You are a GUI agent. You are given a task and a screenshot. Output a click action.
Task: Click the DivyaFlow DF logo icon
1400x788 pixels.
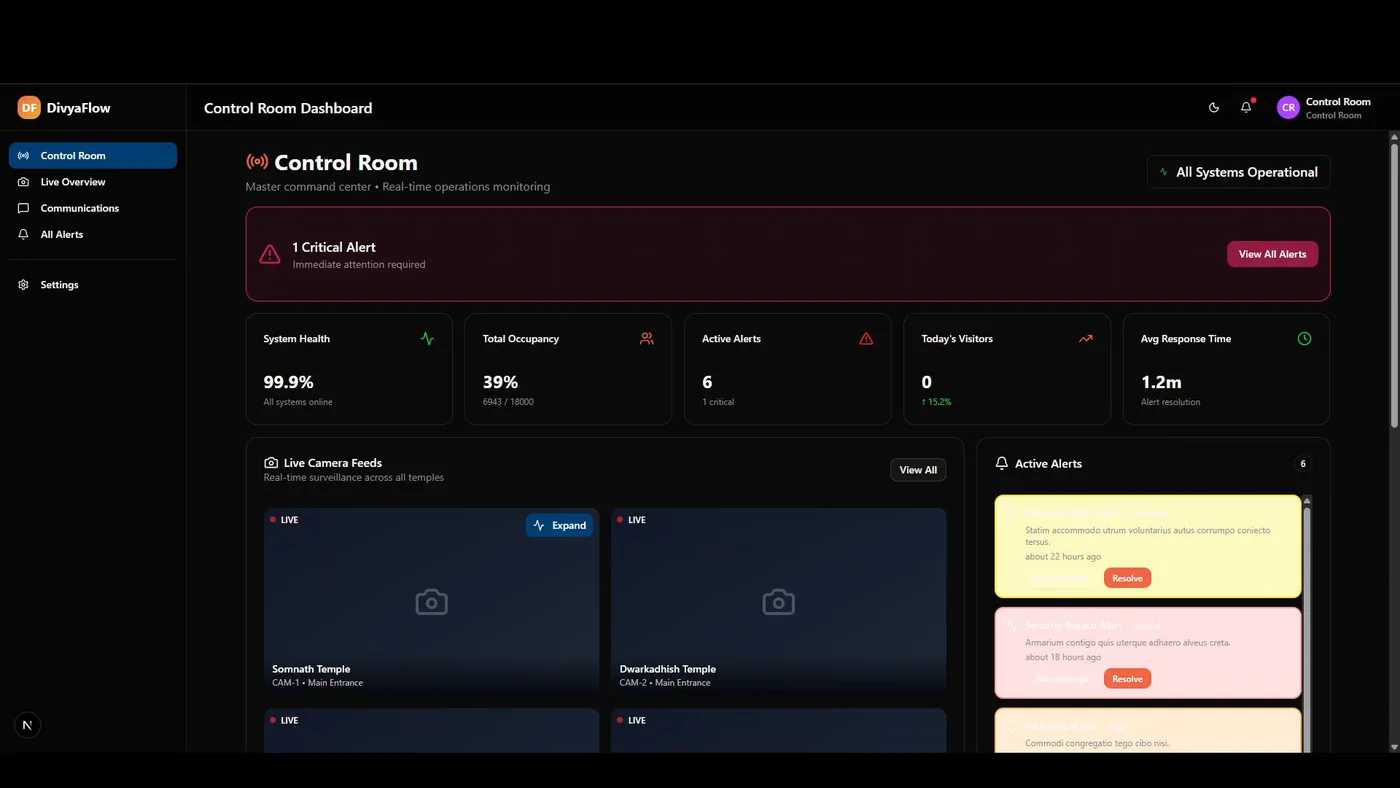[x=29, y=108]
